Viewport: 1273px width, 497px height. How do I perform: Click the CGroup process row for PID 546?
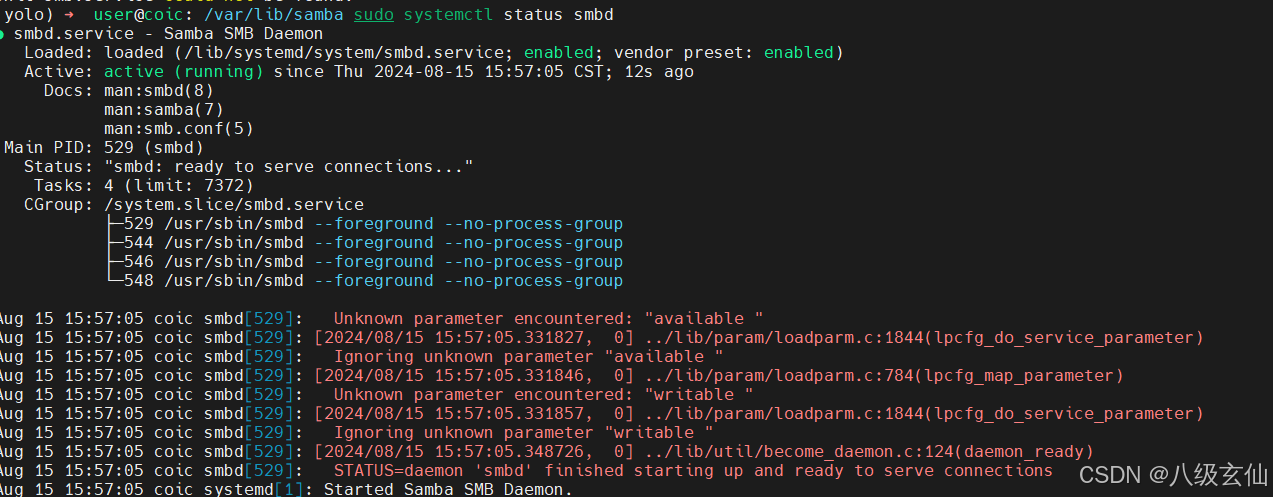(363, 262)
